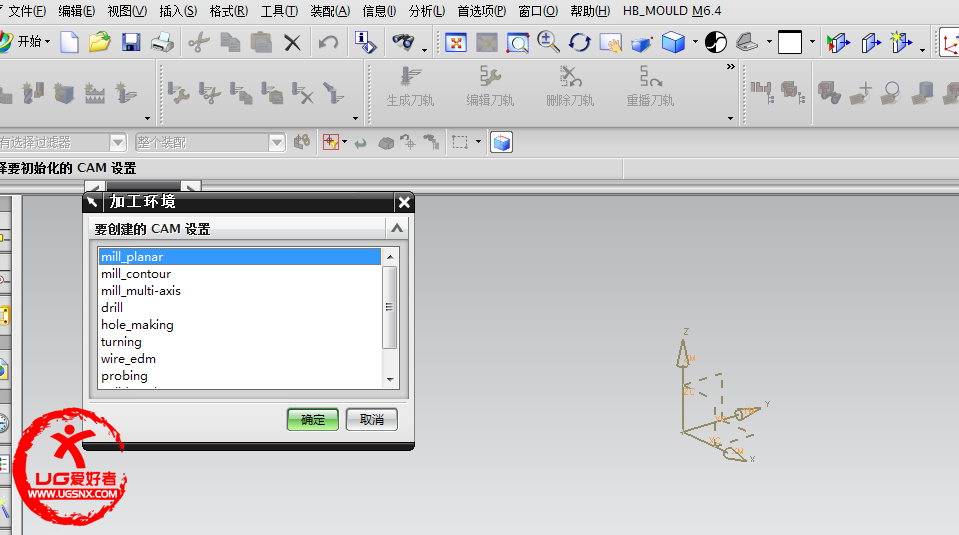Click the shaded cube rendering style icon
The height and width of the screenshot is (535, 959).
(x=673, y=42)
